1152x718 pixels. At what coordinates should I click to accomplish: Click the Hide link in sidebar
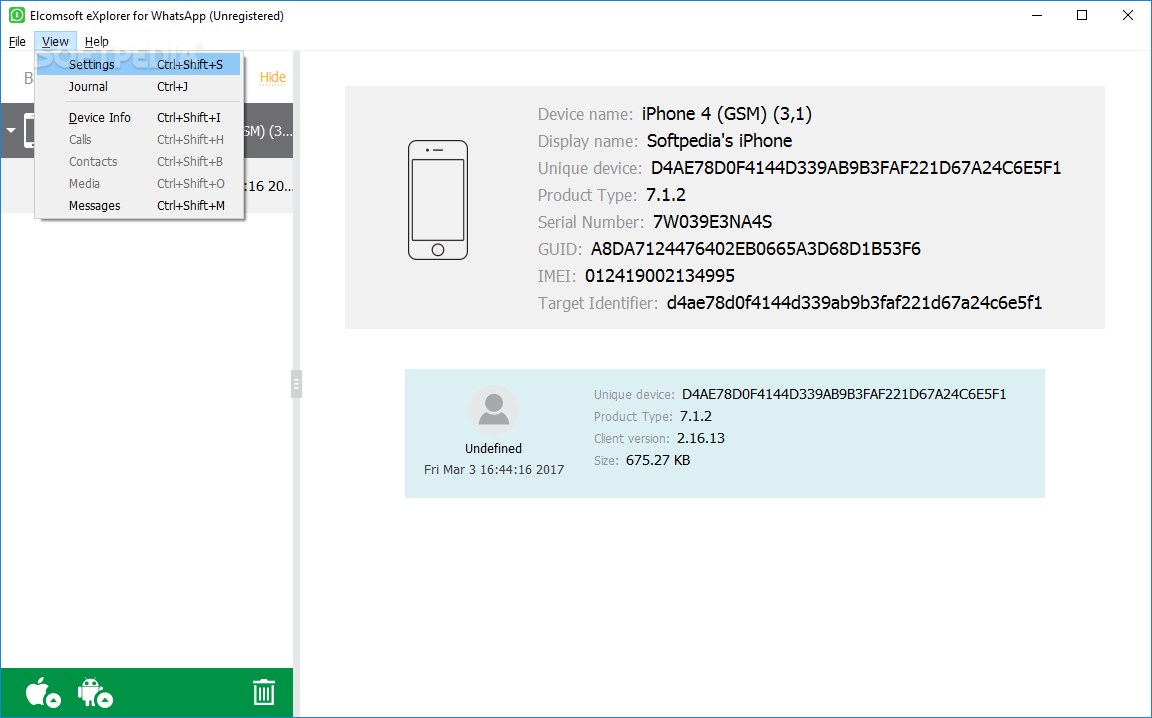click(273, 77)
